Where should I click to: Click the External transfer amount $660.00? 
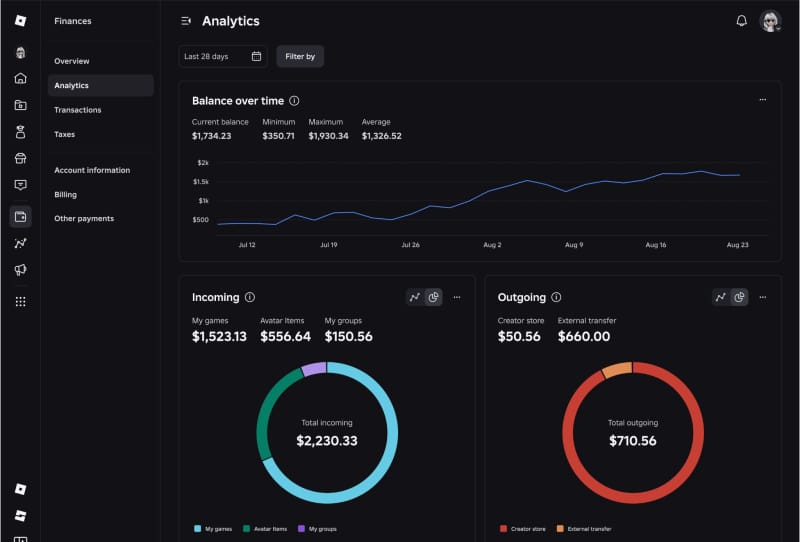pyautogui.click(x=584, y=336)
